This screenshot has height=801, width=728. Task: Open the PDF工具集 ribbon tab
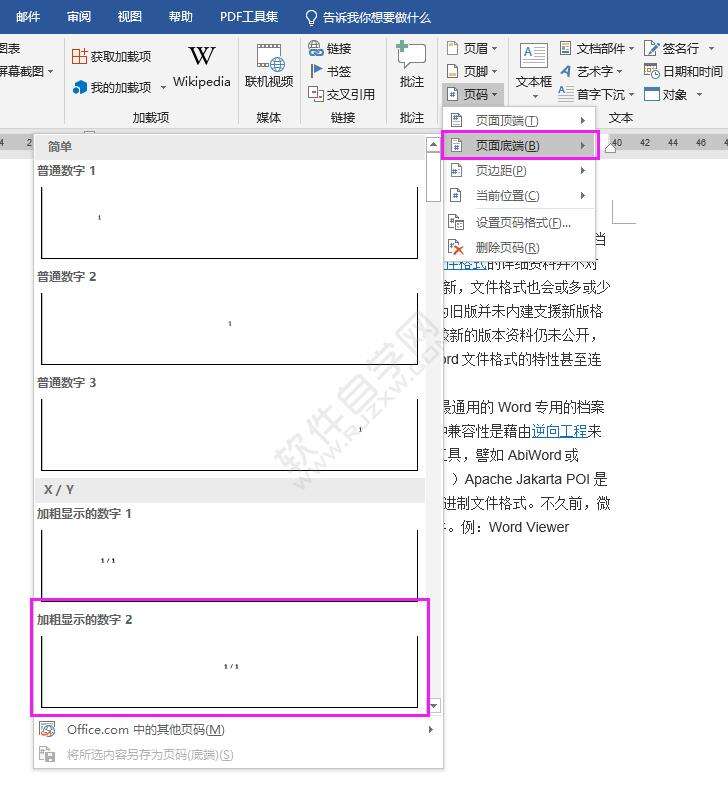249,17
